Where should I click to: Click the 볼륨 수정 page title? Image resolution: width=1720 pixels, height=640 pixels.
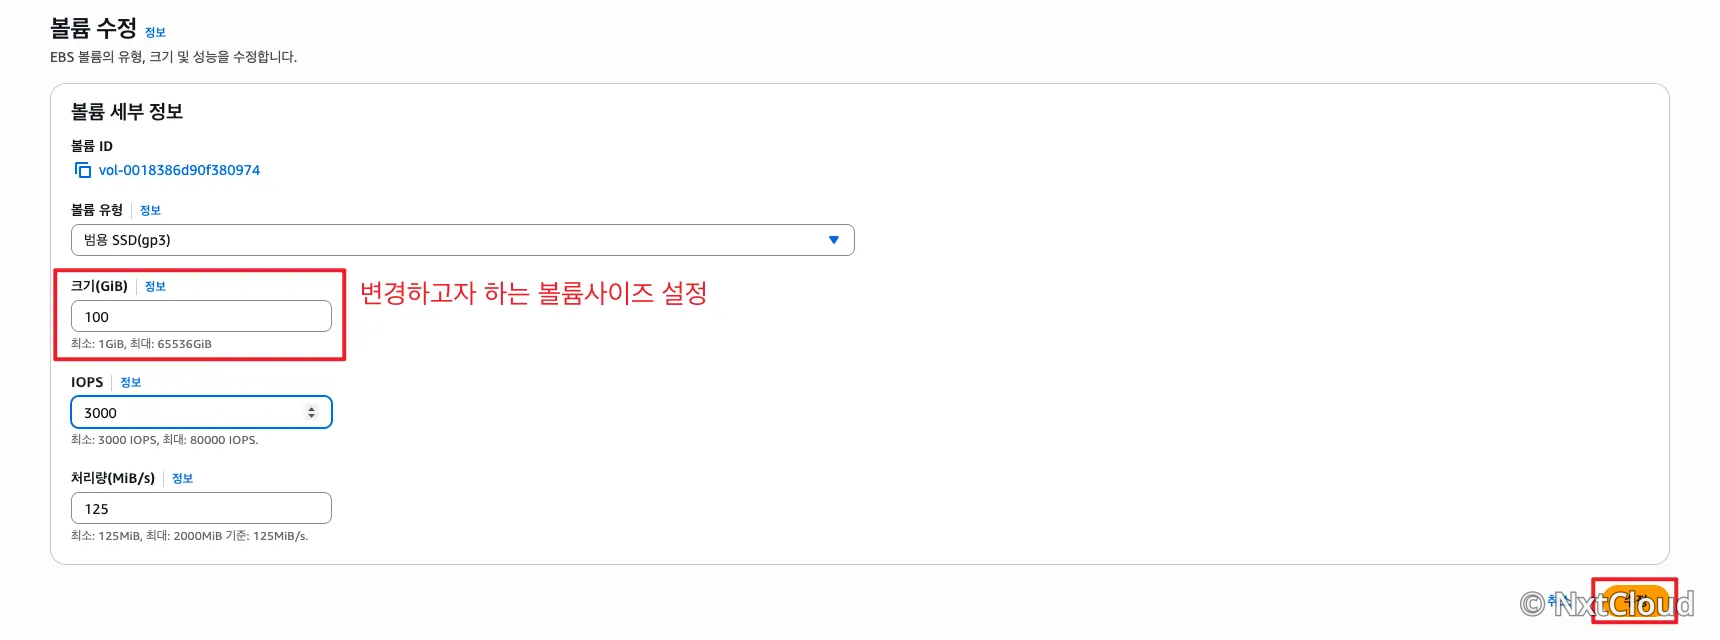pyautogui.click(x=93, y=28)
